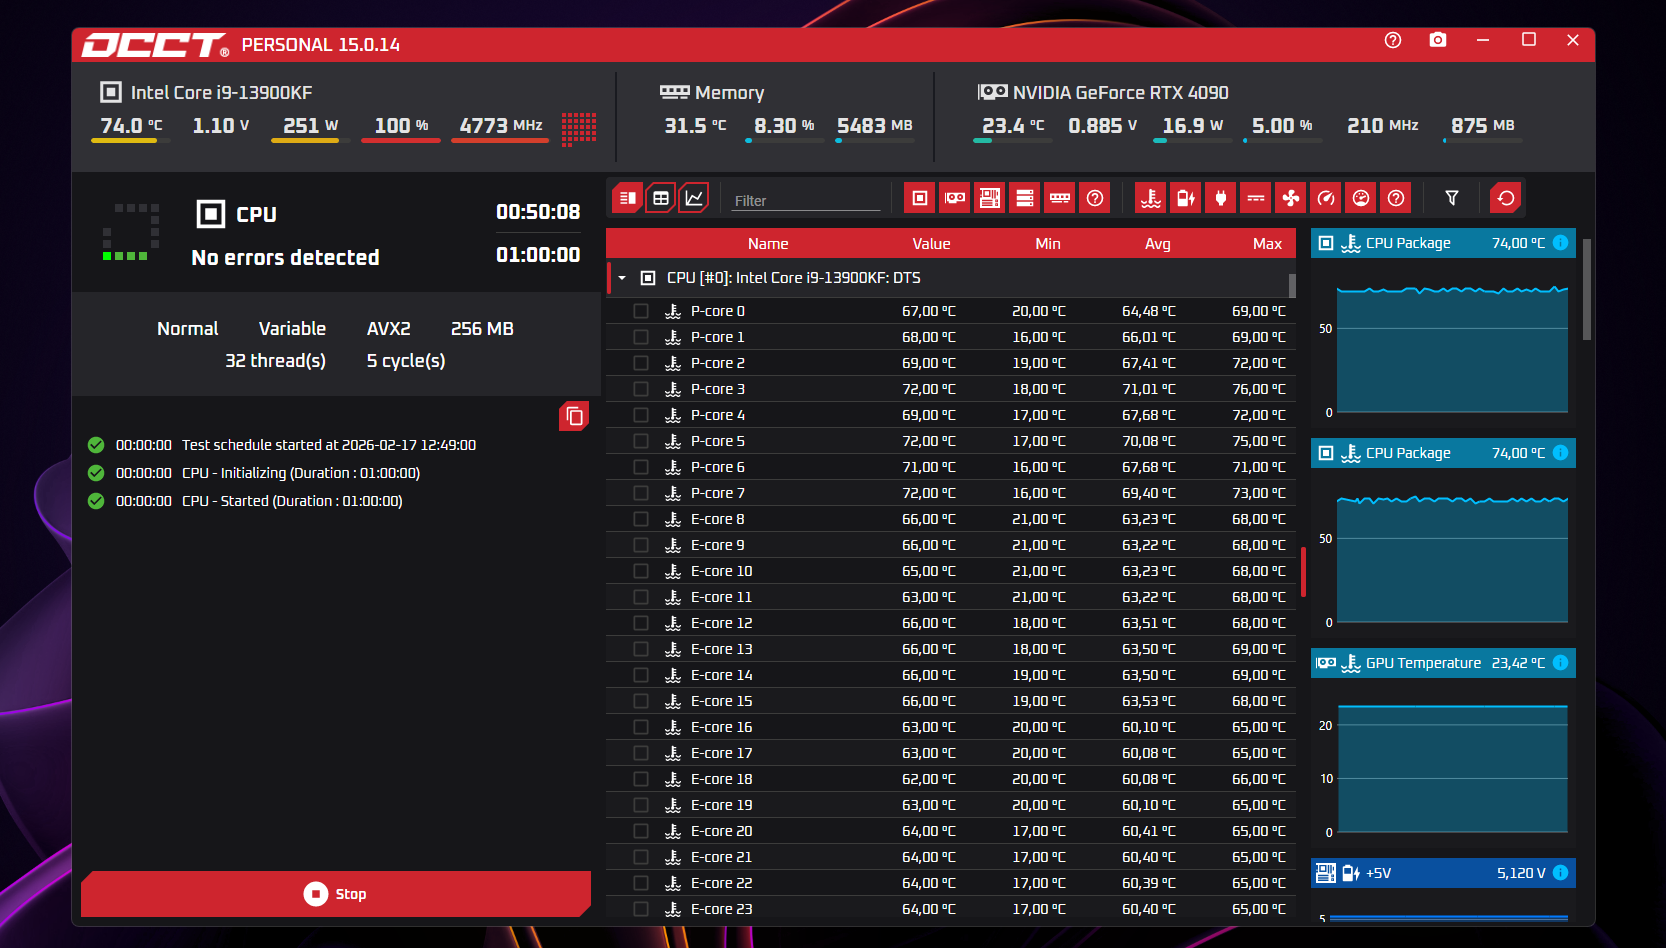Collapse the CPU [#0] Intel Core i9-13900KF group
Screen dimensions: 1666x948
[622, 278]
